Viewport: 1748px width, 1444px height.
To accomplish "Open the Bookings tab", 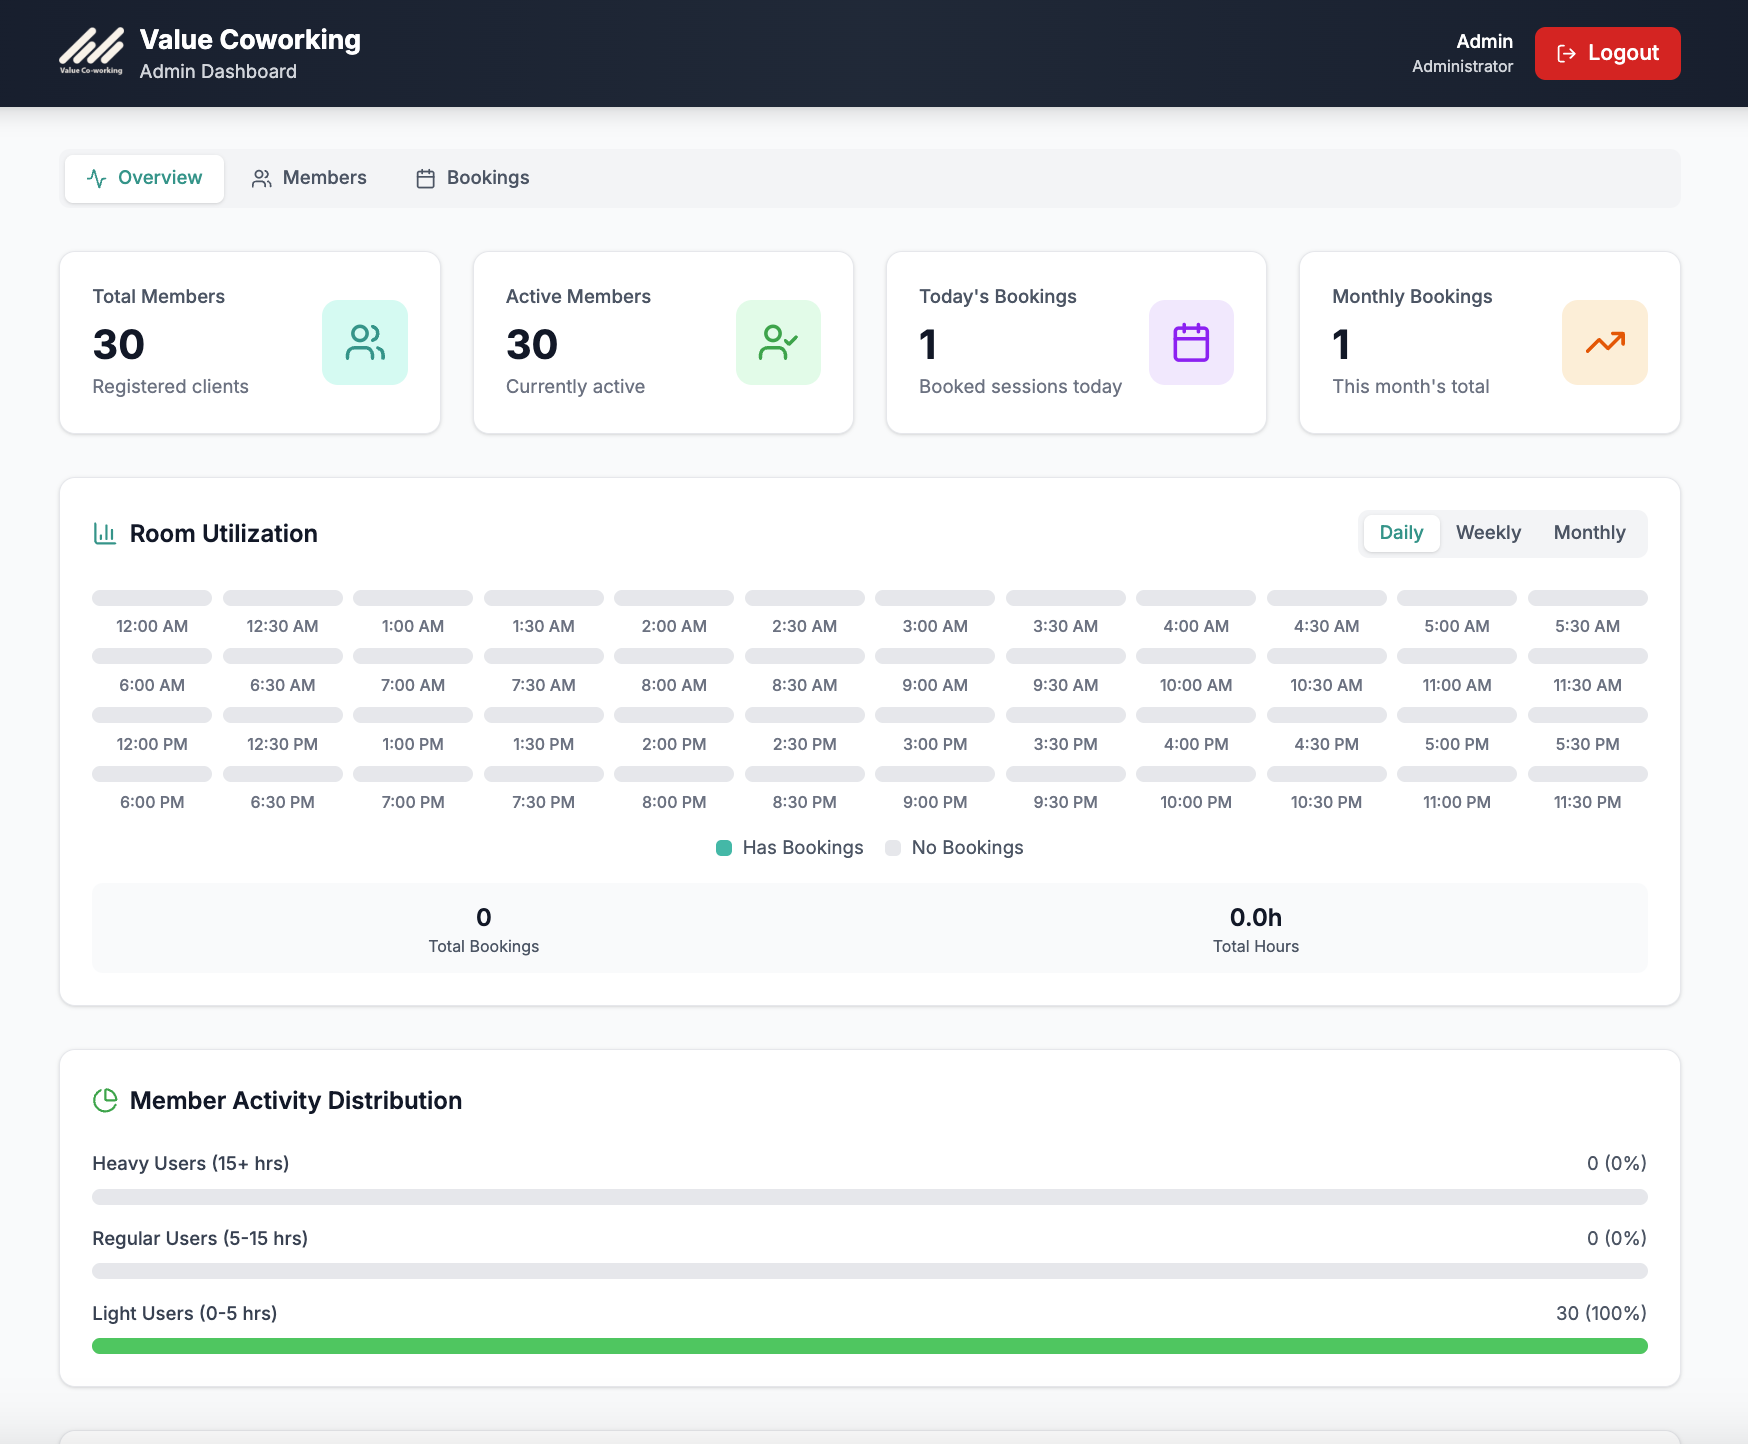I will click(473, 178).
